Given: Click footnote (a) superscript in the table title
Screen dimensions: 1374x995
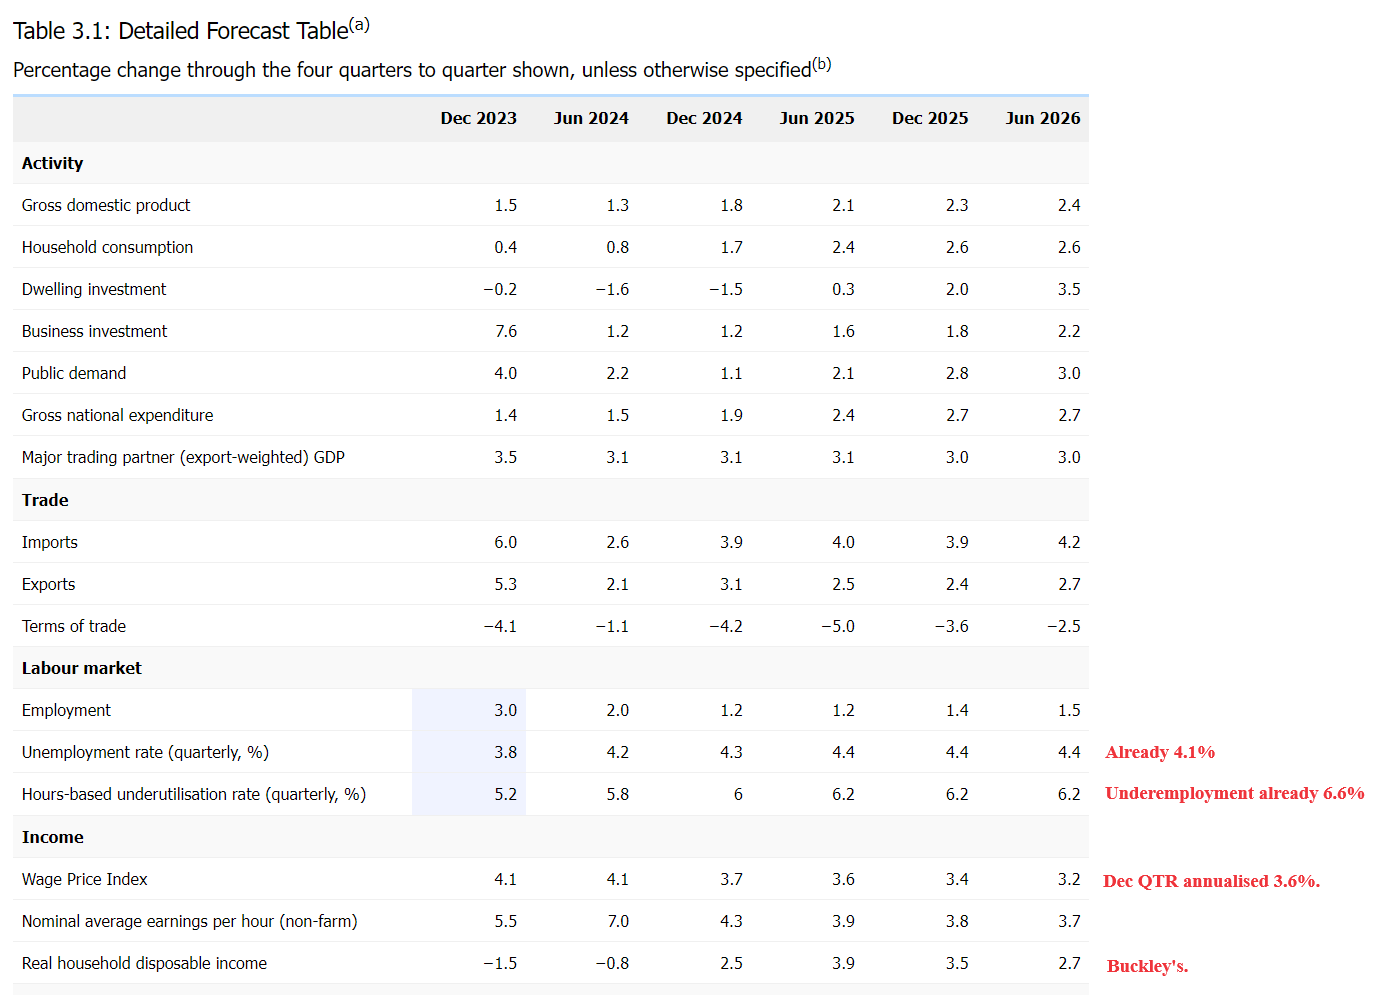Looking at the screenshot, I should (360, 25).
